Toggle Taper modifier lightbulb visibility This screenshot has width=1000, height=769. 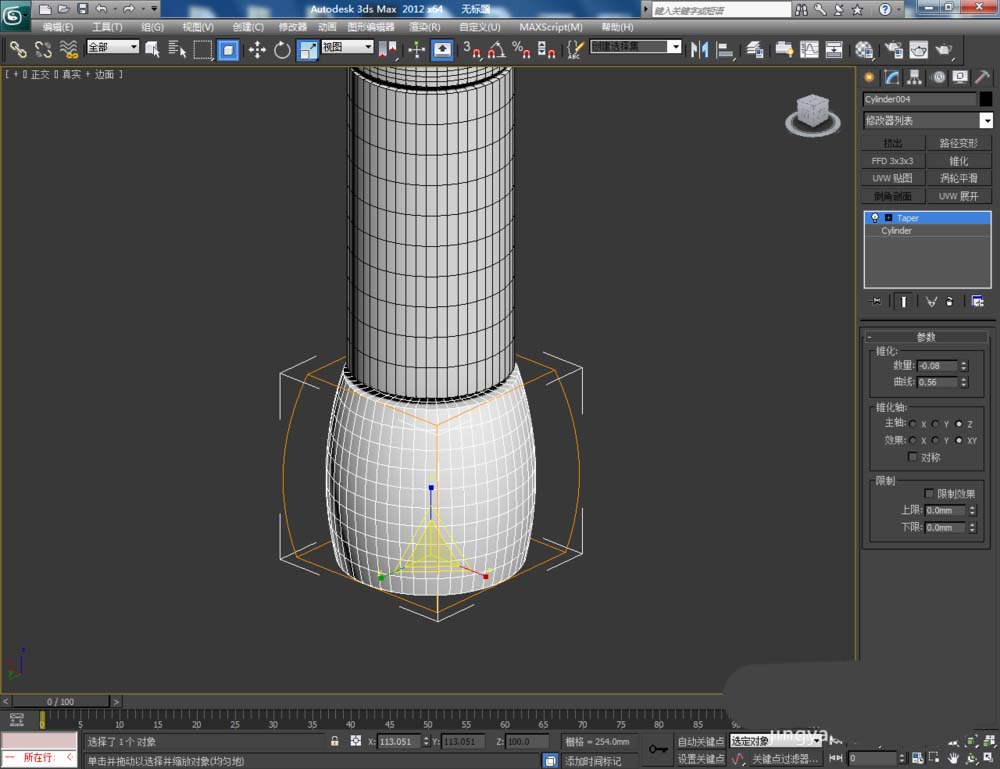[x=875, y=218]
